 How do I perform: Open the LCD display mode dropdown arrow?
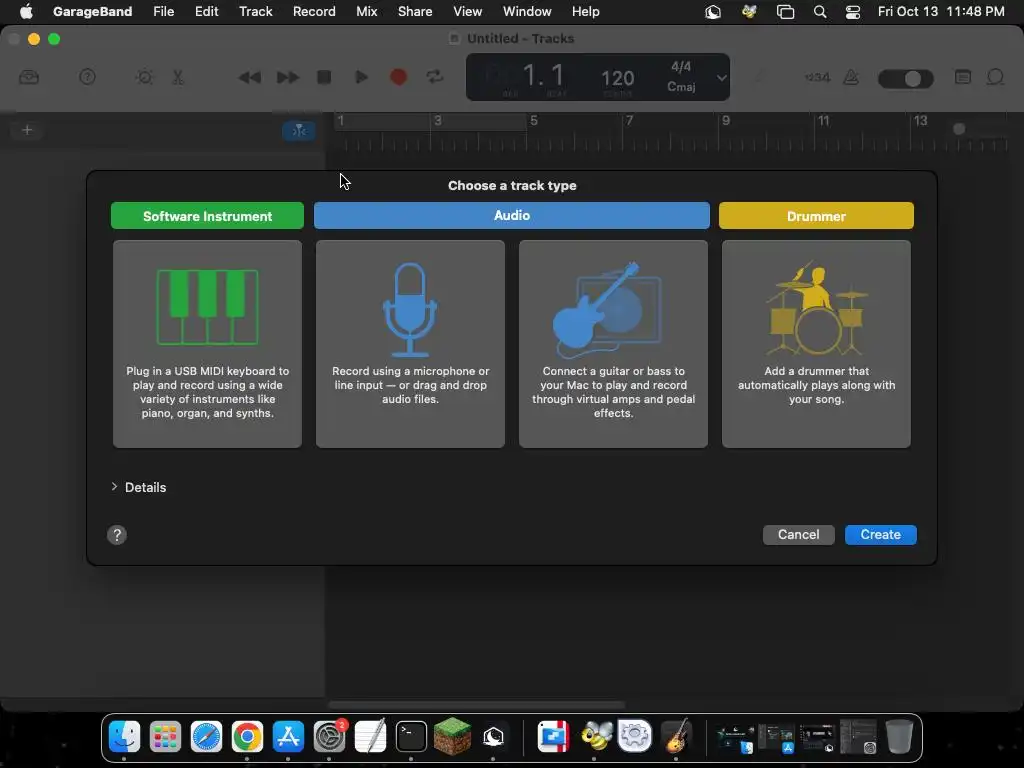(x=721, y=78)
